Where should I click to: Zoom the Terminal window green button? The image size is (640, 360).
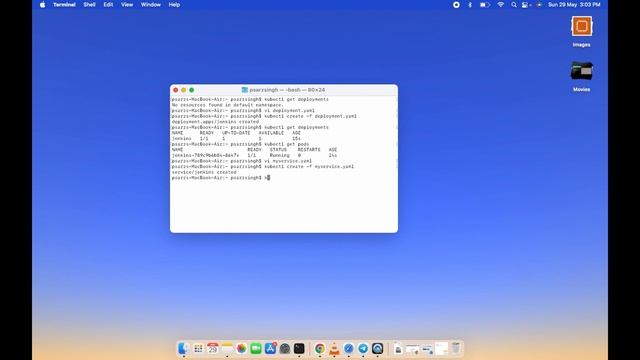pyautogui.click(x=191, y=90)
